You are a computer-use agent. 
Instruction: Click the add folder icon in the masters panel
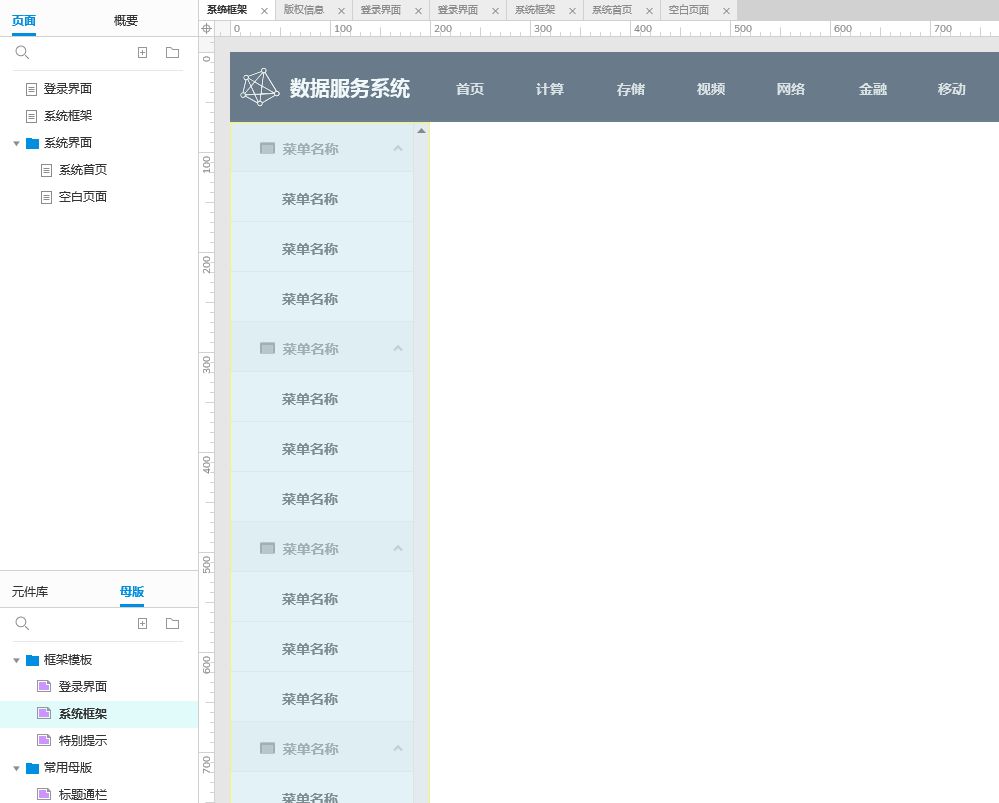click(172, 623)
